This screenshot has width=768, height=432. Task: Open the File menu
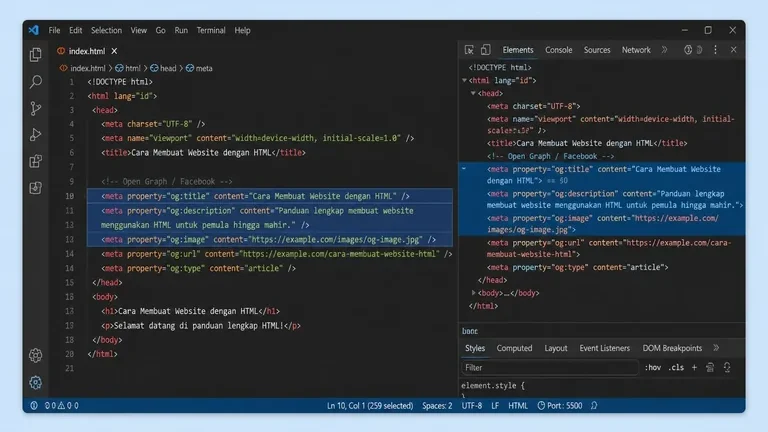(x=54, y=30)
